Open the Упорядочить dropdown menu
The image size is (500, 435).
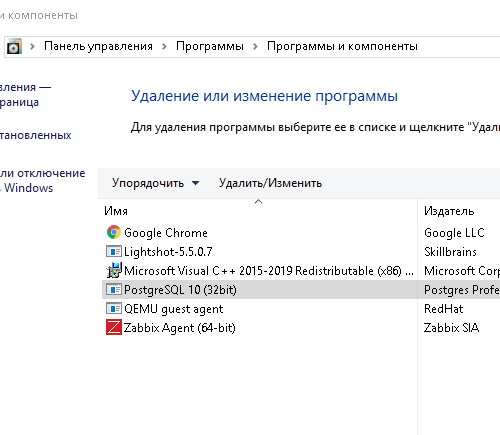155,183
